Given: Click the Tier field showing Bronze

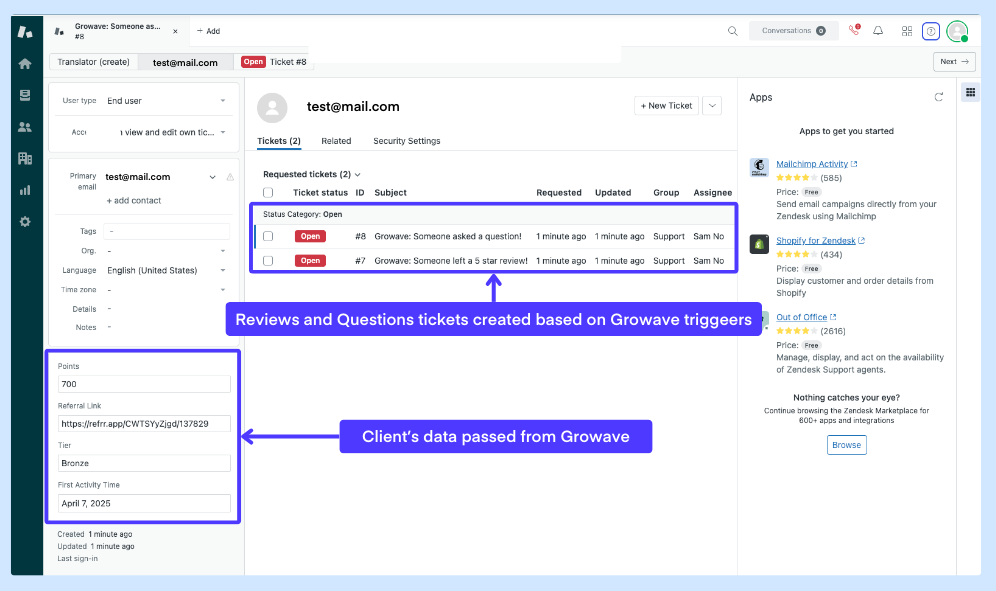Looking at the screenshot, I should [x=144, y=463].
